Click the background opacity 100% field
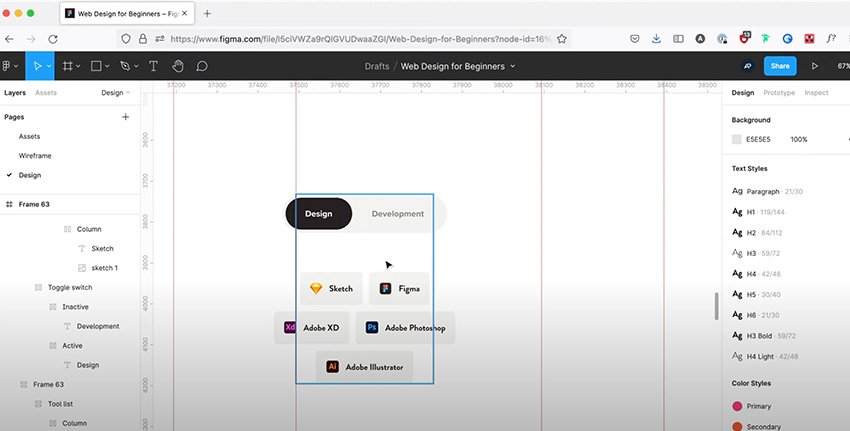 pos(799,139)
